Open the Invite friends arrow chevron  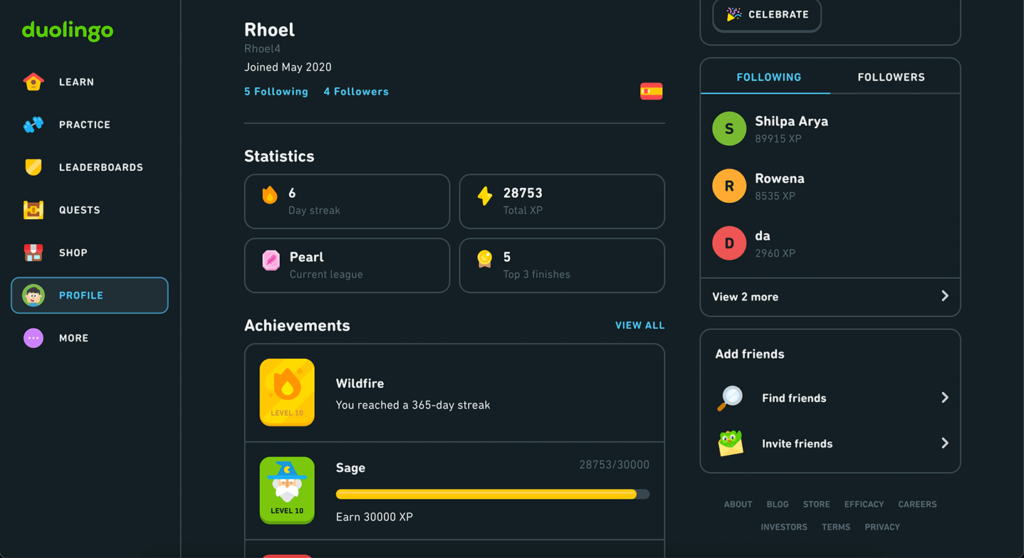(x=944, y=443)
